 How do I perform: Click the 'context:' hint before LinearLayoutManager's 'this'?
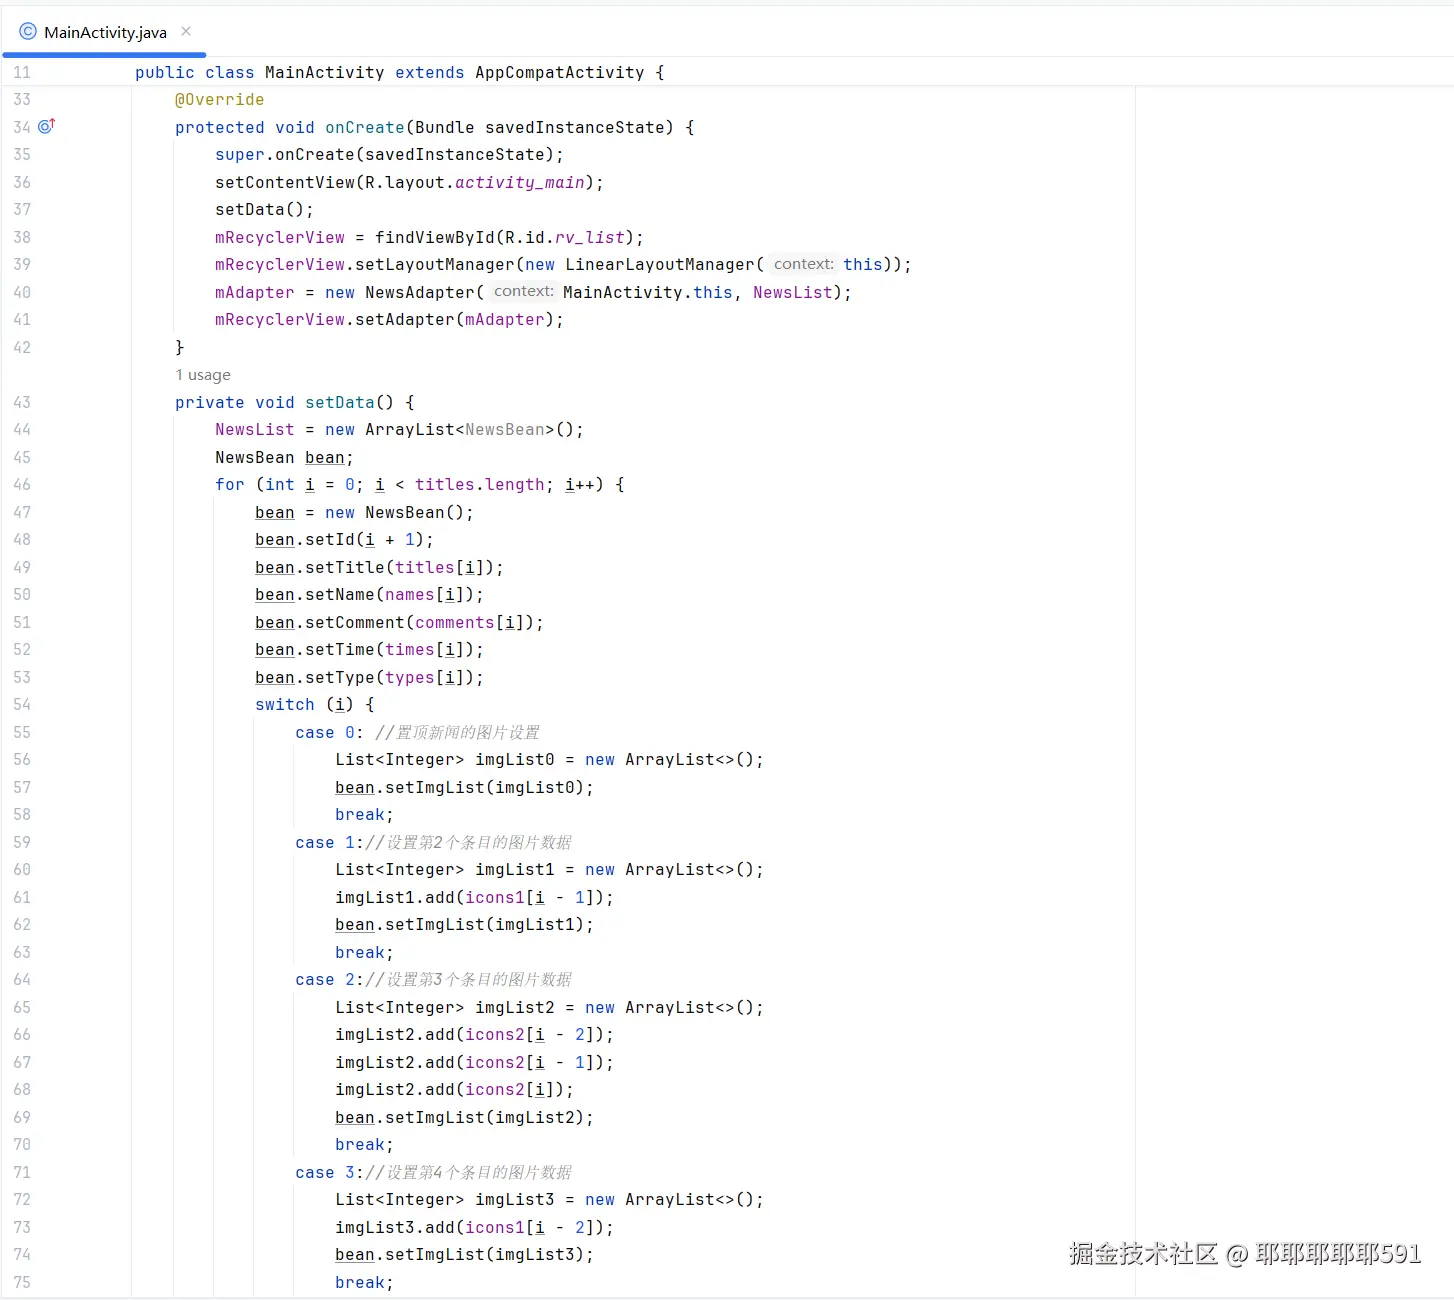[x=803, y=264]
